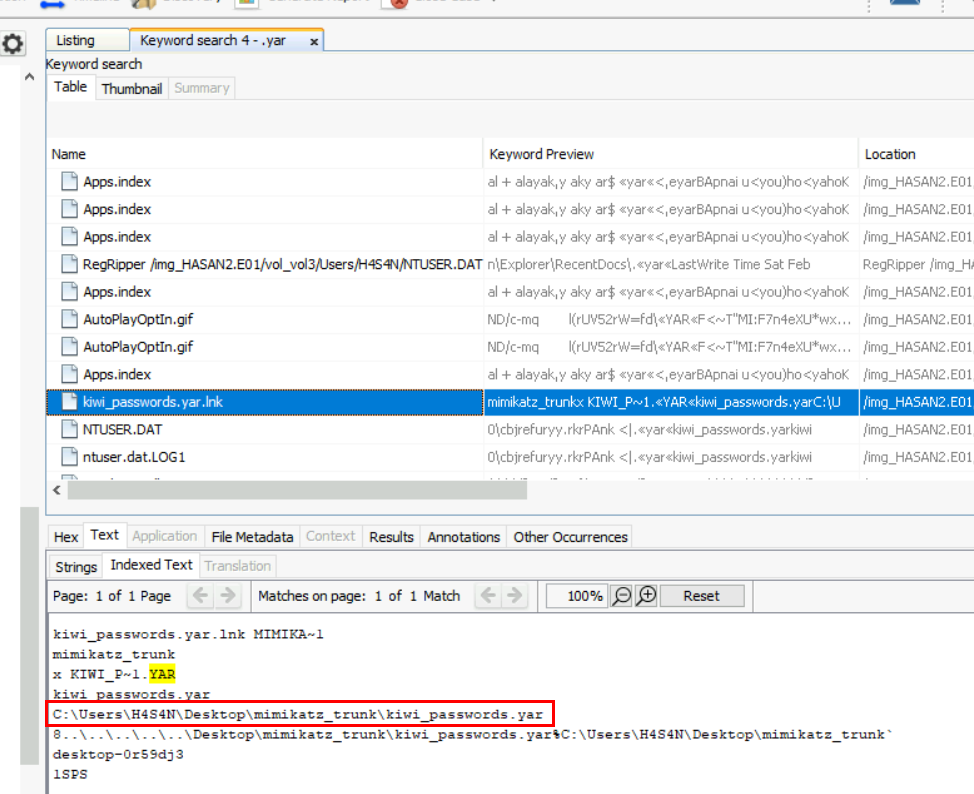Viewport: 974px width, 794px height.
Task: Collapse the left panel chevron arrow
Action: [x=29, y=76]
